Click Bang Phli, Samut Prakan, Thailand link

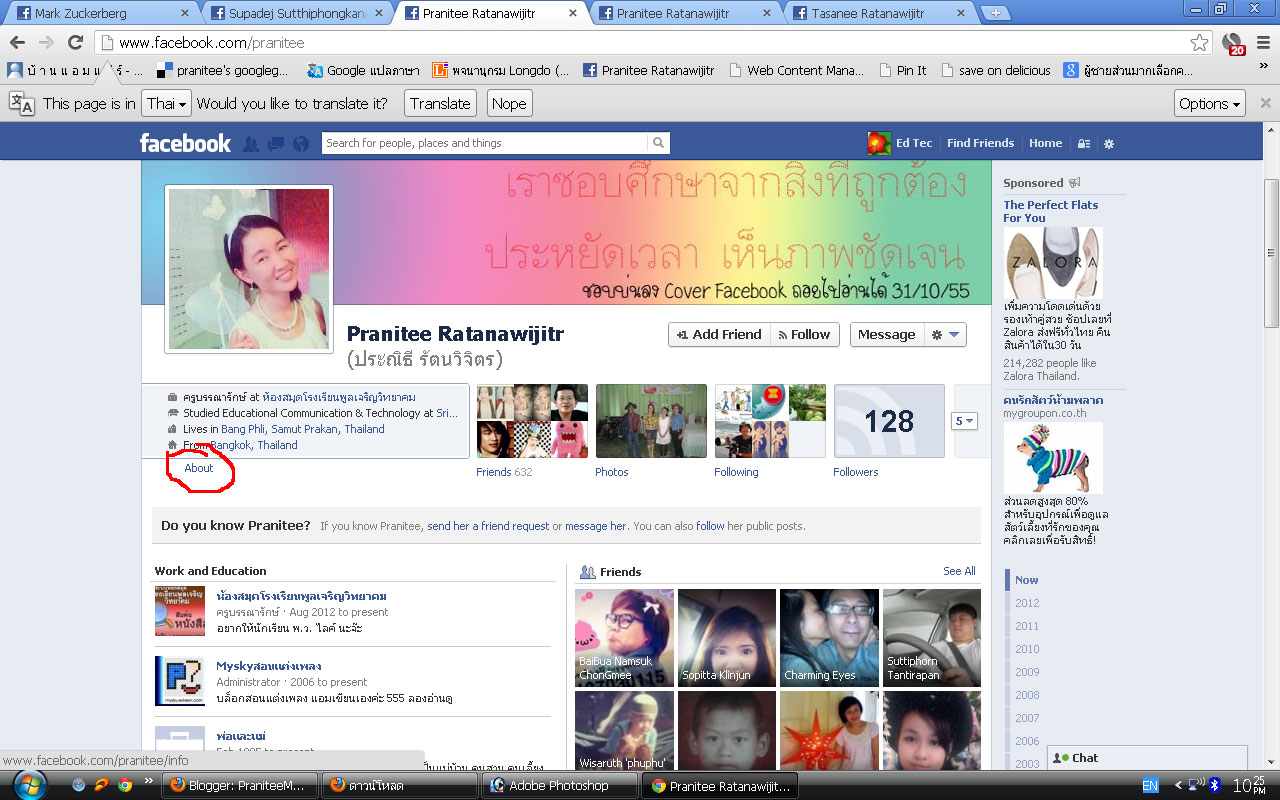coord(302,429)
